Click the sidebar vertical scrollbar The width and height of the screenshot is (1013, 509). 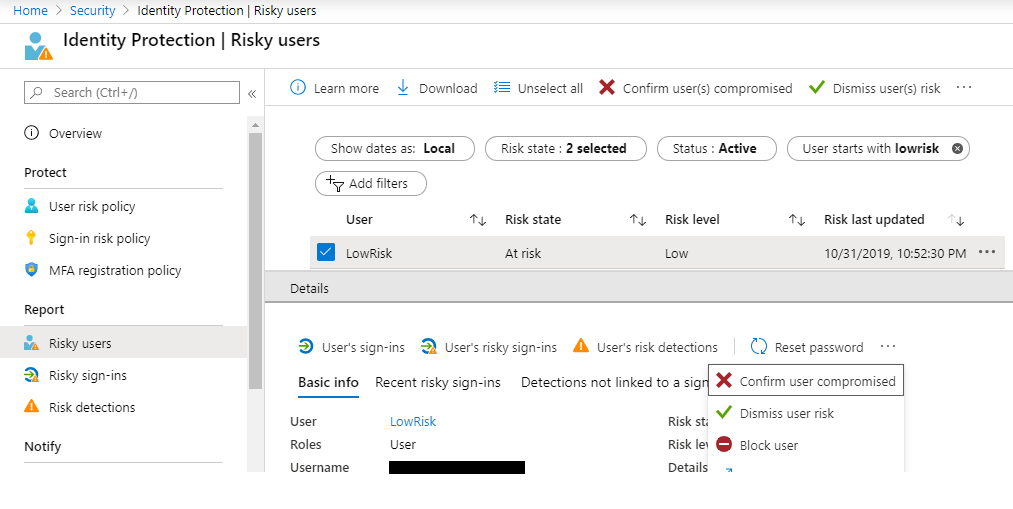point(255,260)
